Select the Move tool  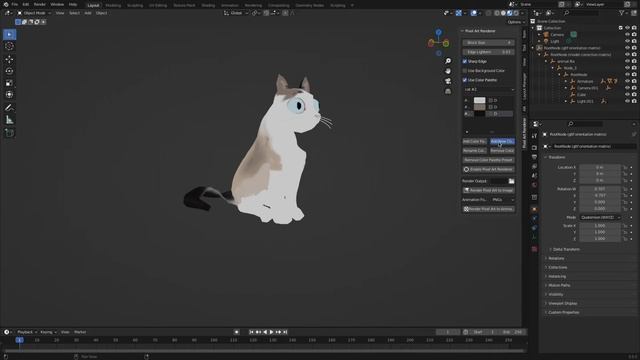(9, 60)
